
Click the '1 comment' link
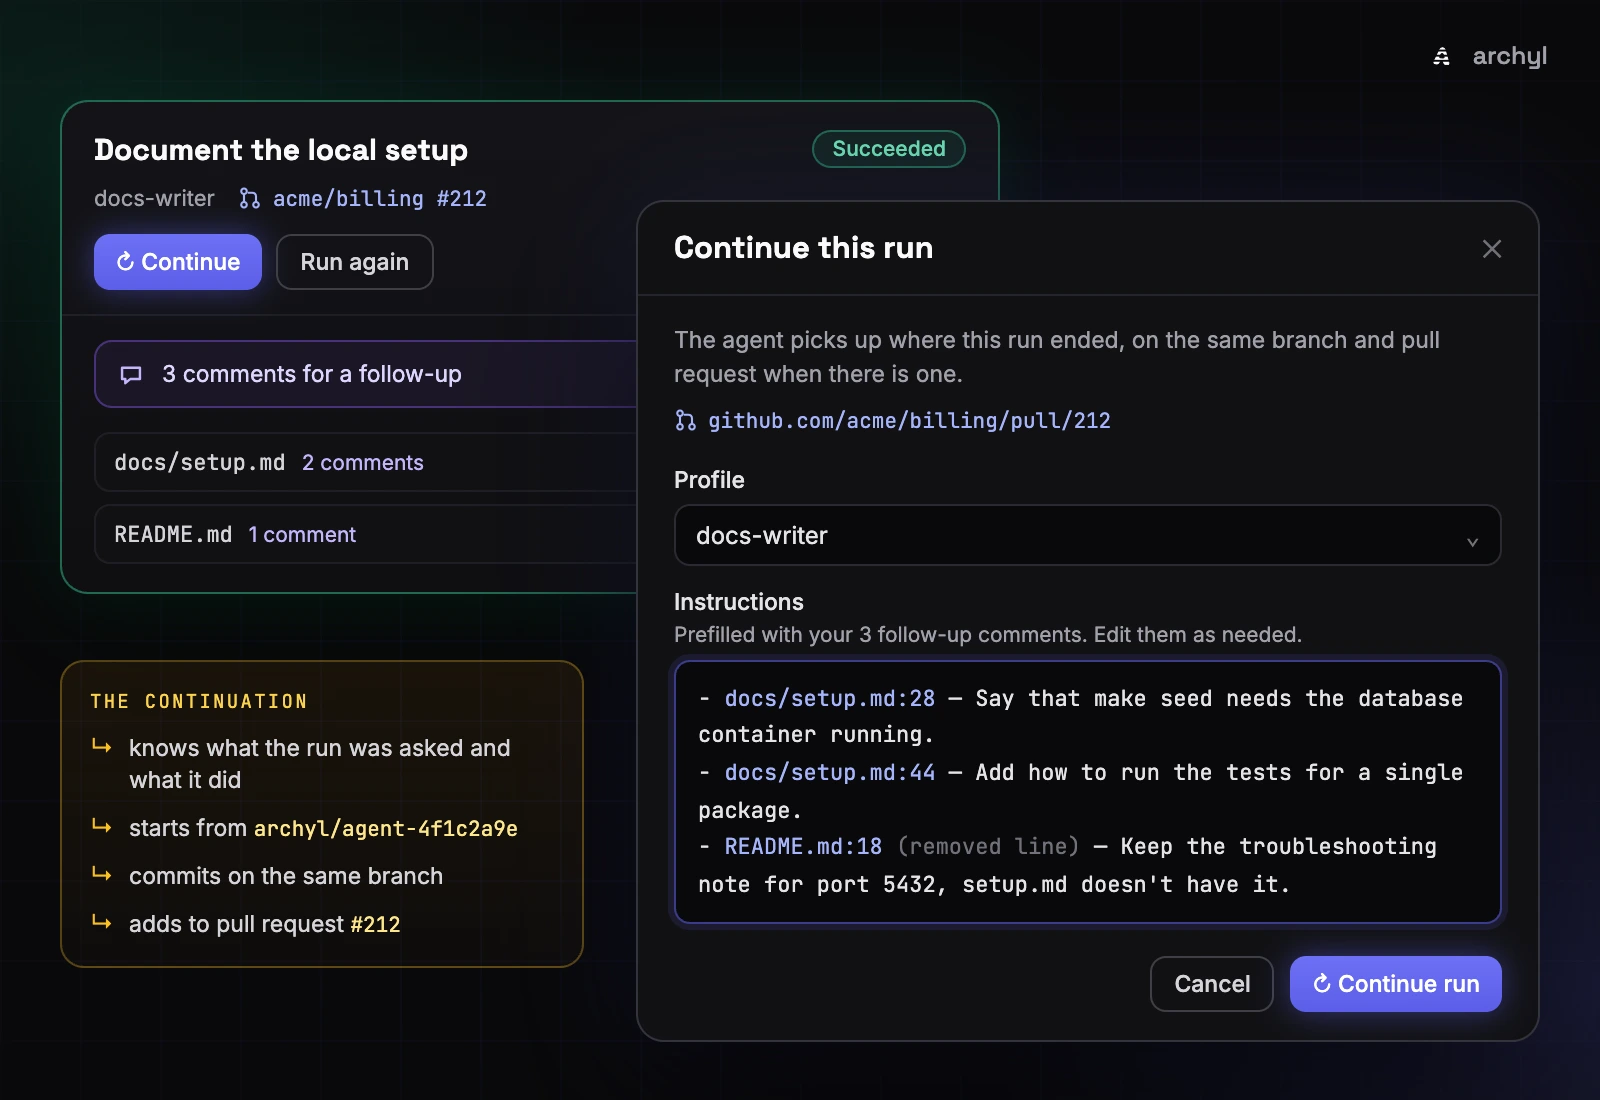pyautogui.click(x=302, y=535)
